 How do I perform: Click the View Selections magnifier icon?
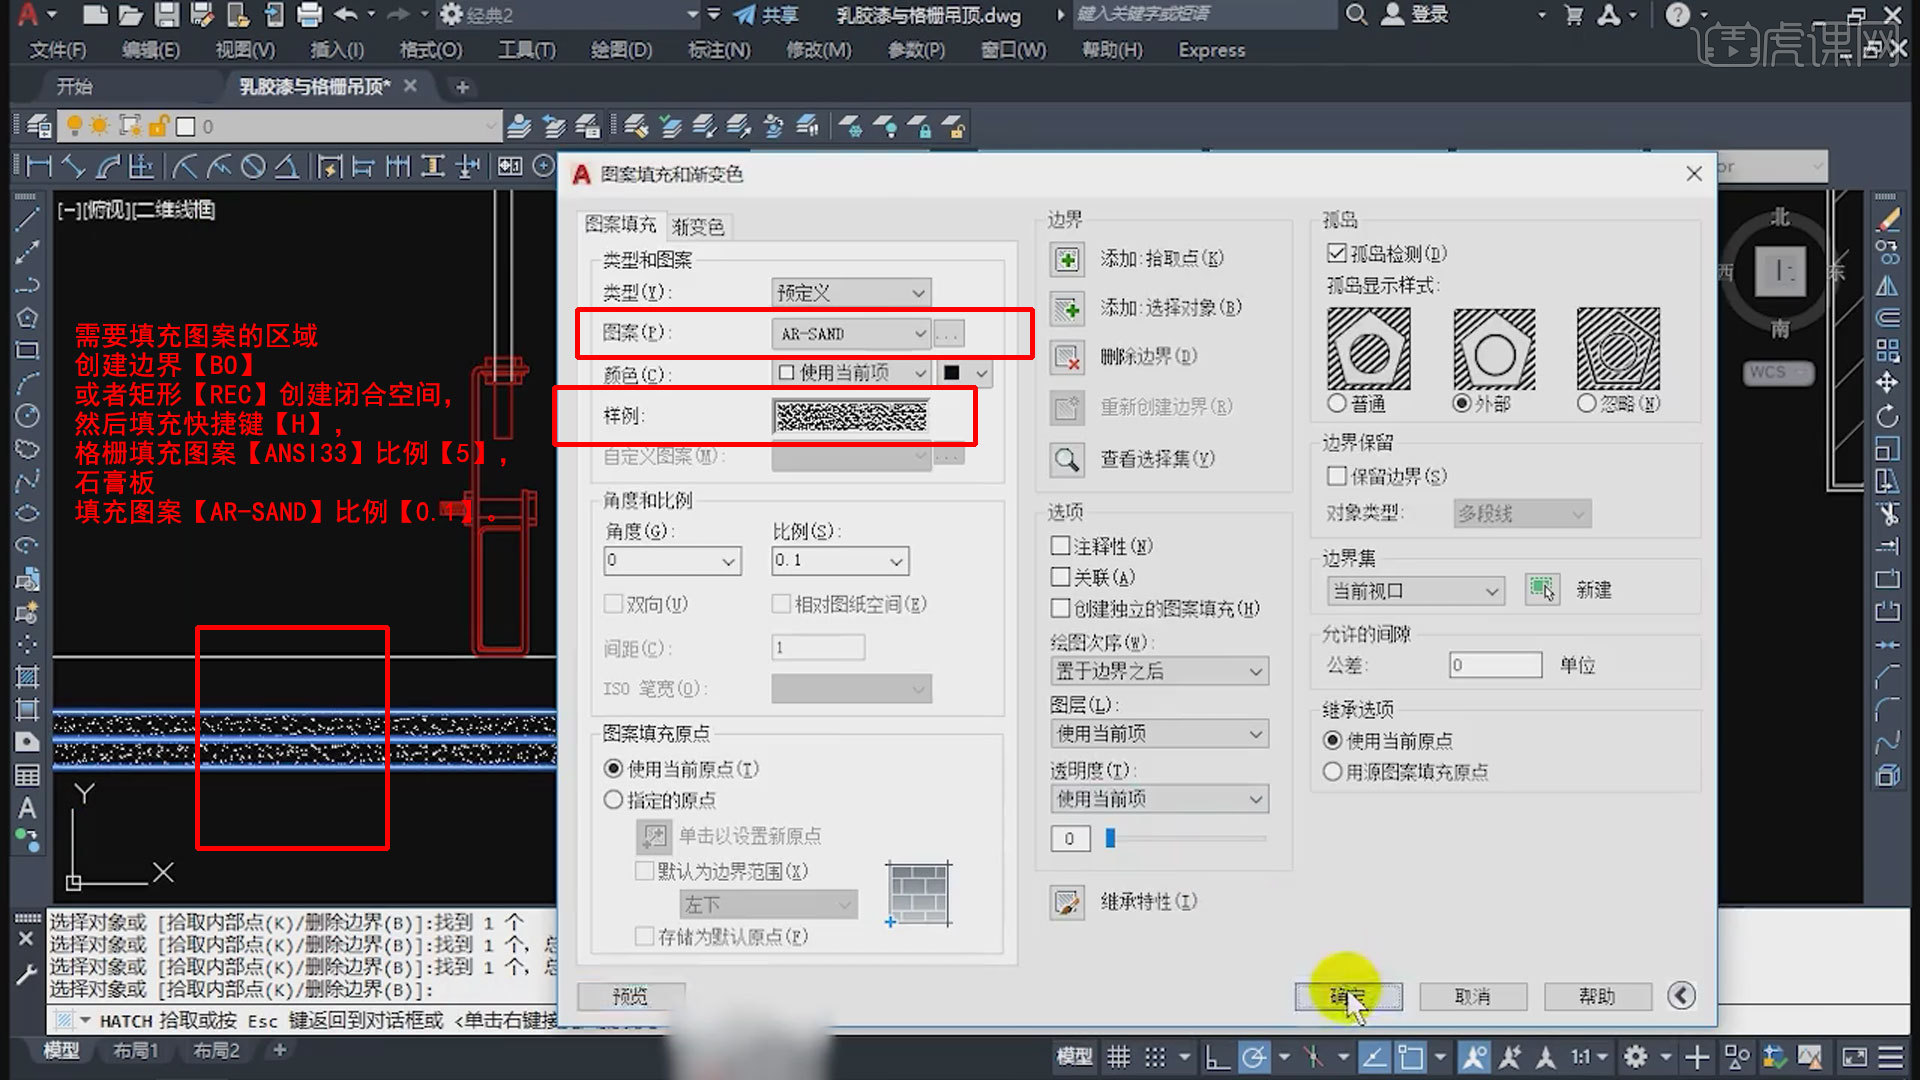tap(1067, 459)
